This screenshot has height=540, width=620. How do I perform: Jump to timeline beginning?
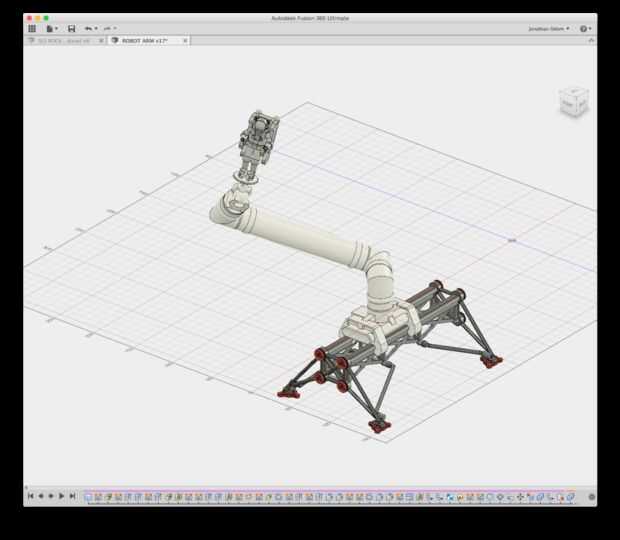tap(30, 496)
